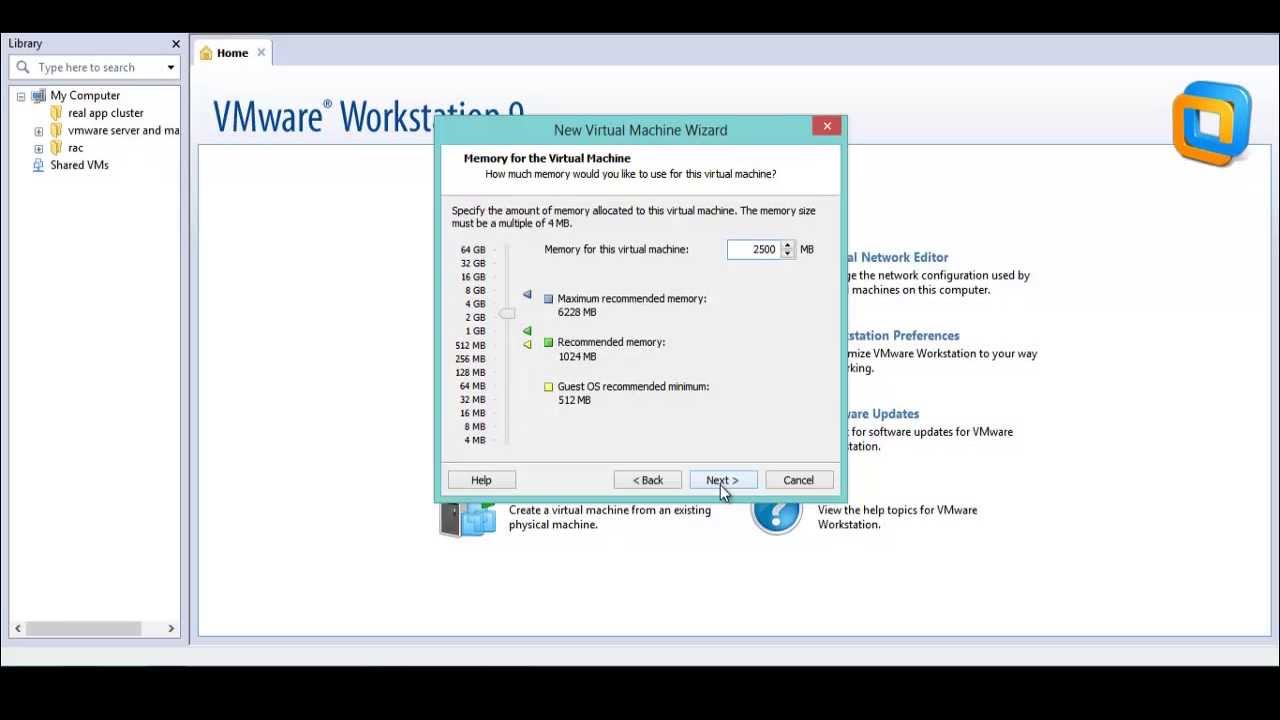Select Shared VMs in the Library
This screenshot has width=1280, height=720.
point(79,165)
